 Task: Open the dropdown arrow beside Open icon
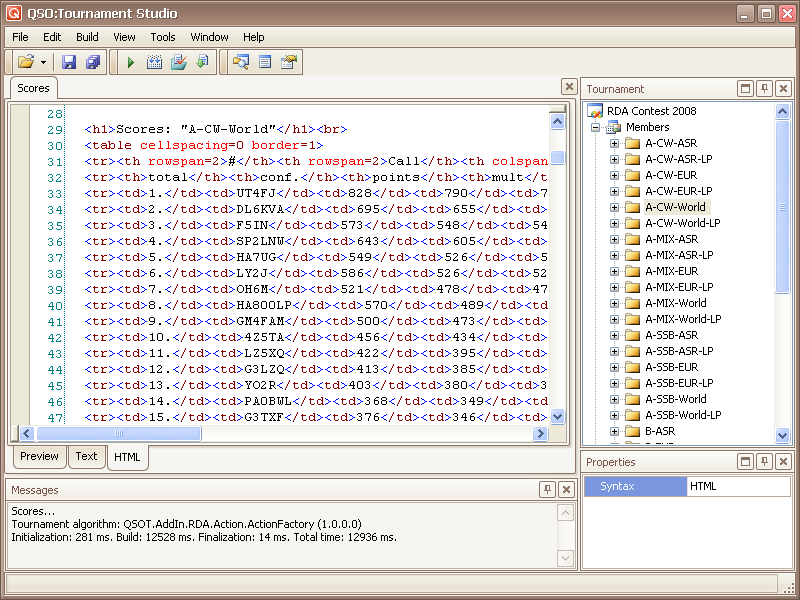pos(43,62)
